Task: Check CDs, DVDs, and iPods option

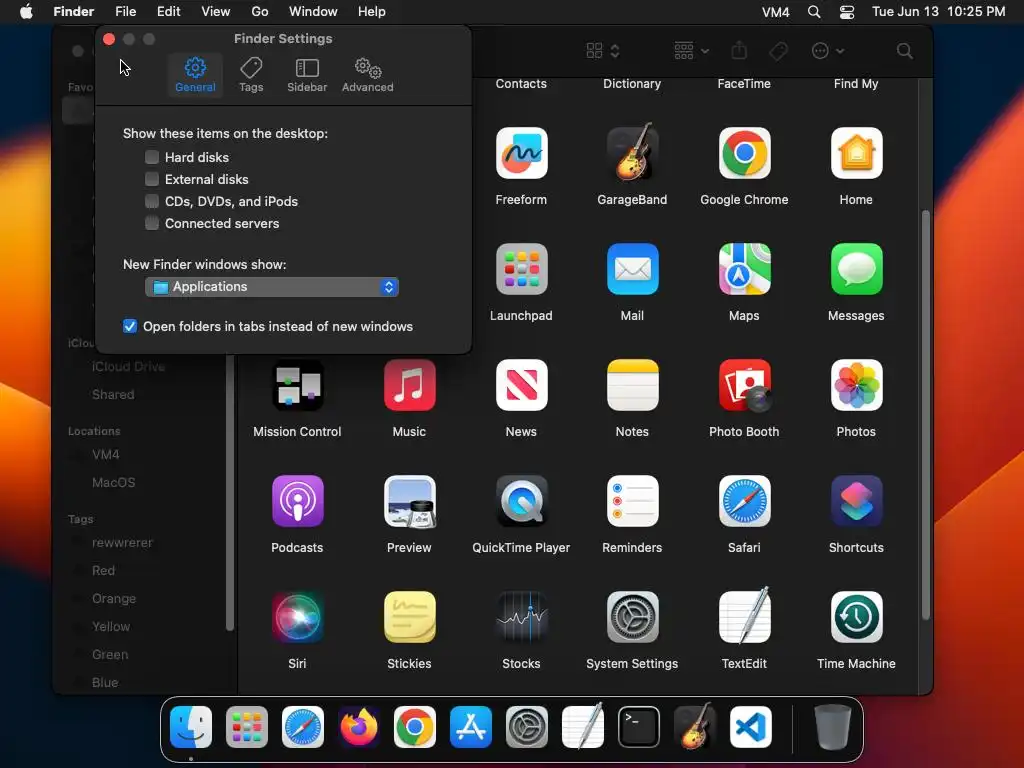Action: tap(152, 201)
